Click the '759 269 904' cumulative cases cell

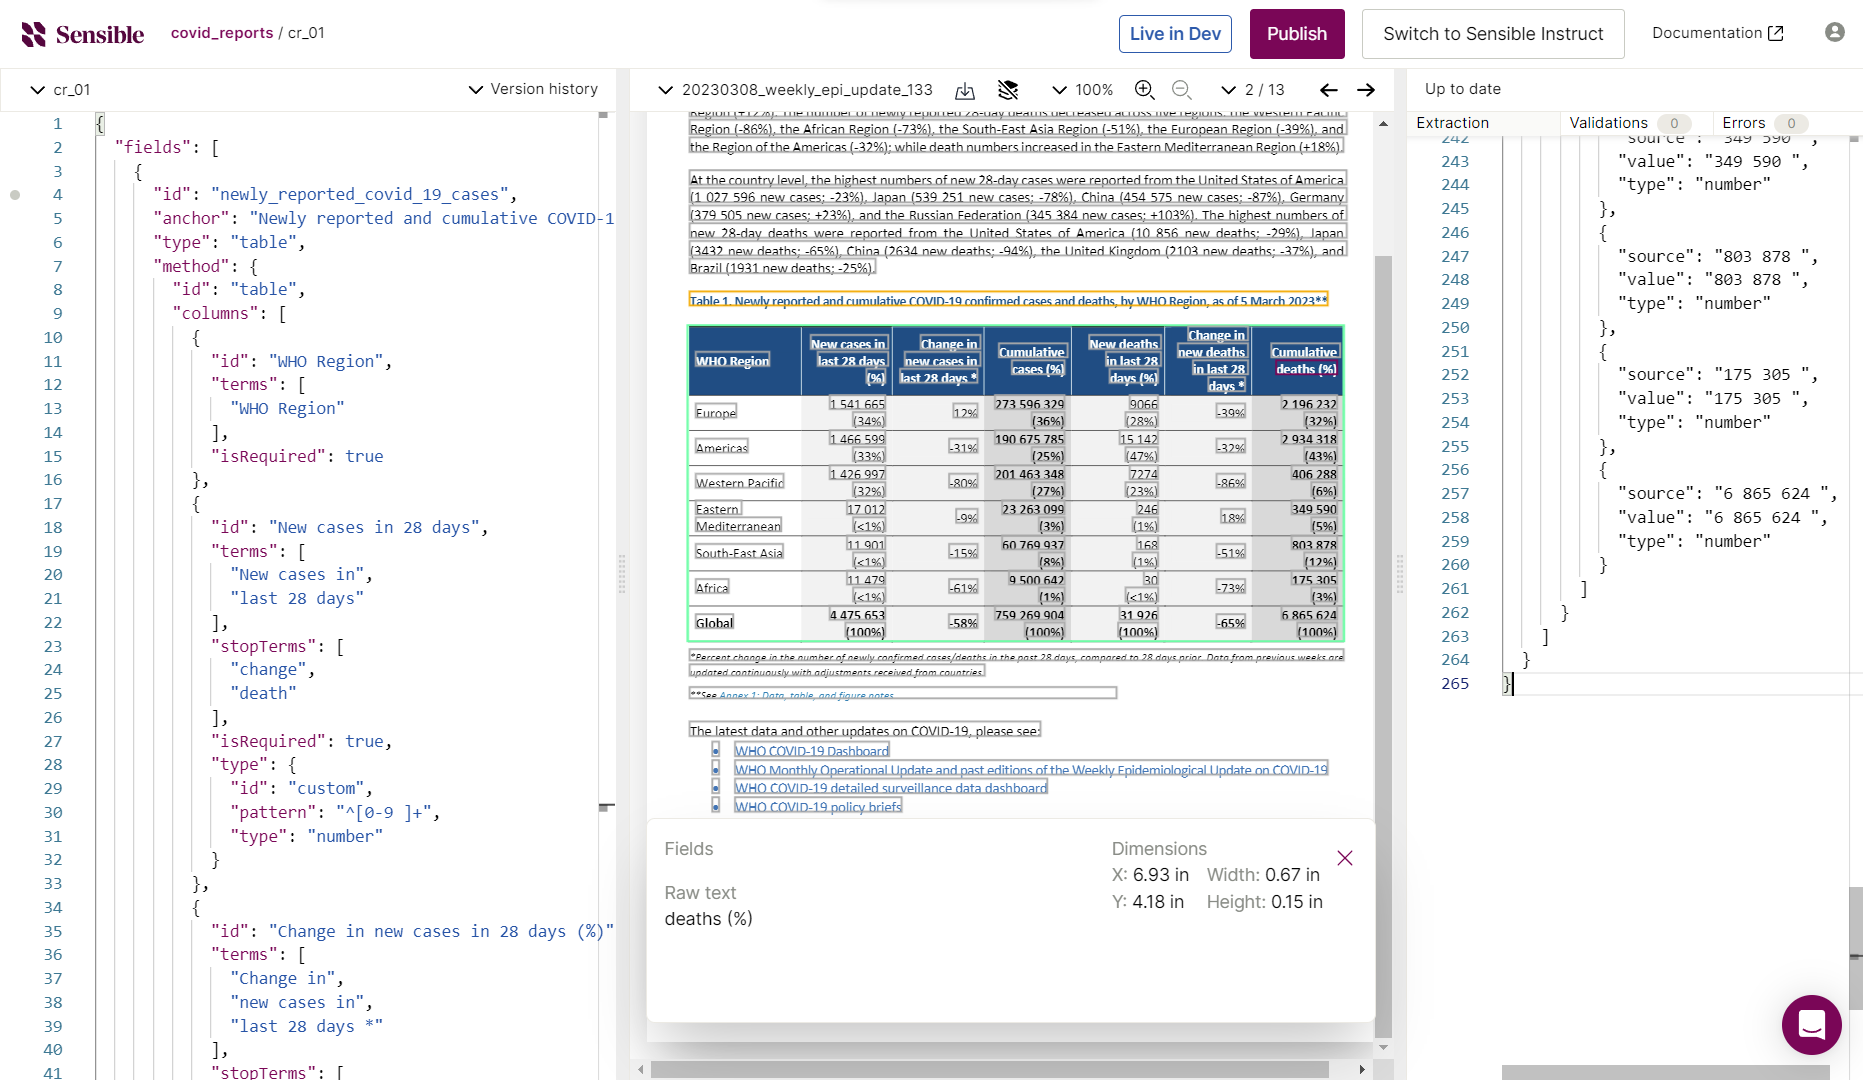point(1029,615)
